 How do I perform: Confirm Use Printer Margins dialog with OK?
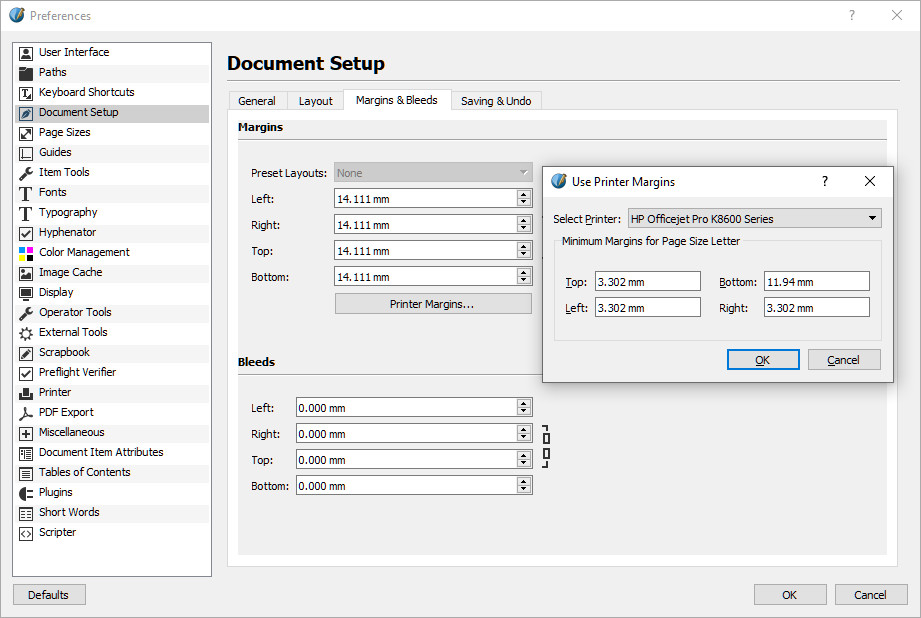pos(762,360)
